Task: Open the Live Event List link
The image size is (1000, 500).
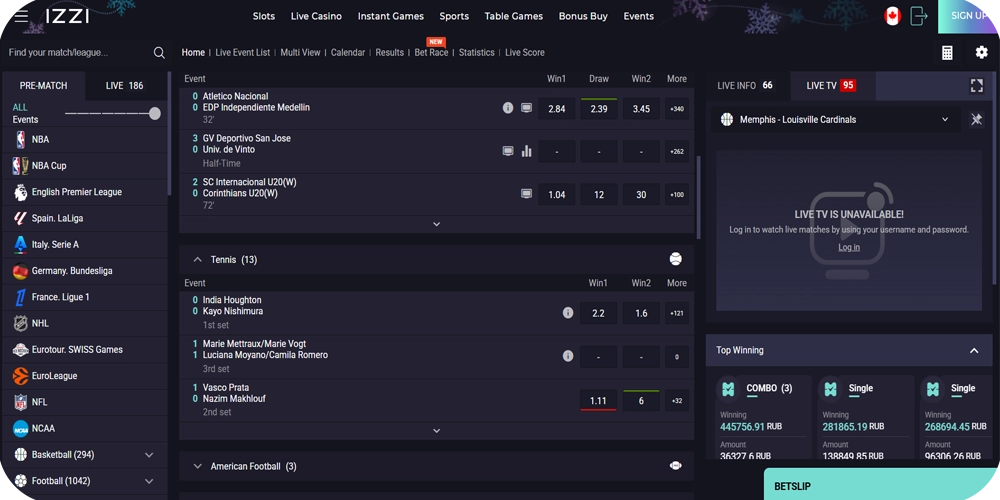Action: 242,52
